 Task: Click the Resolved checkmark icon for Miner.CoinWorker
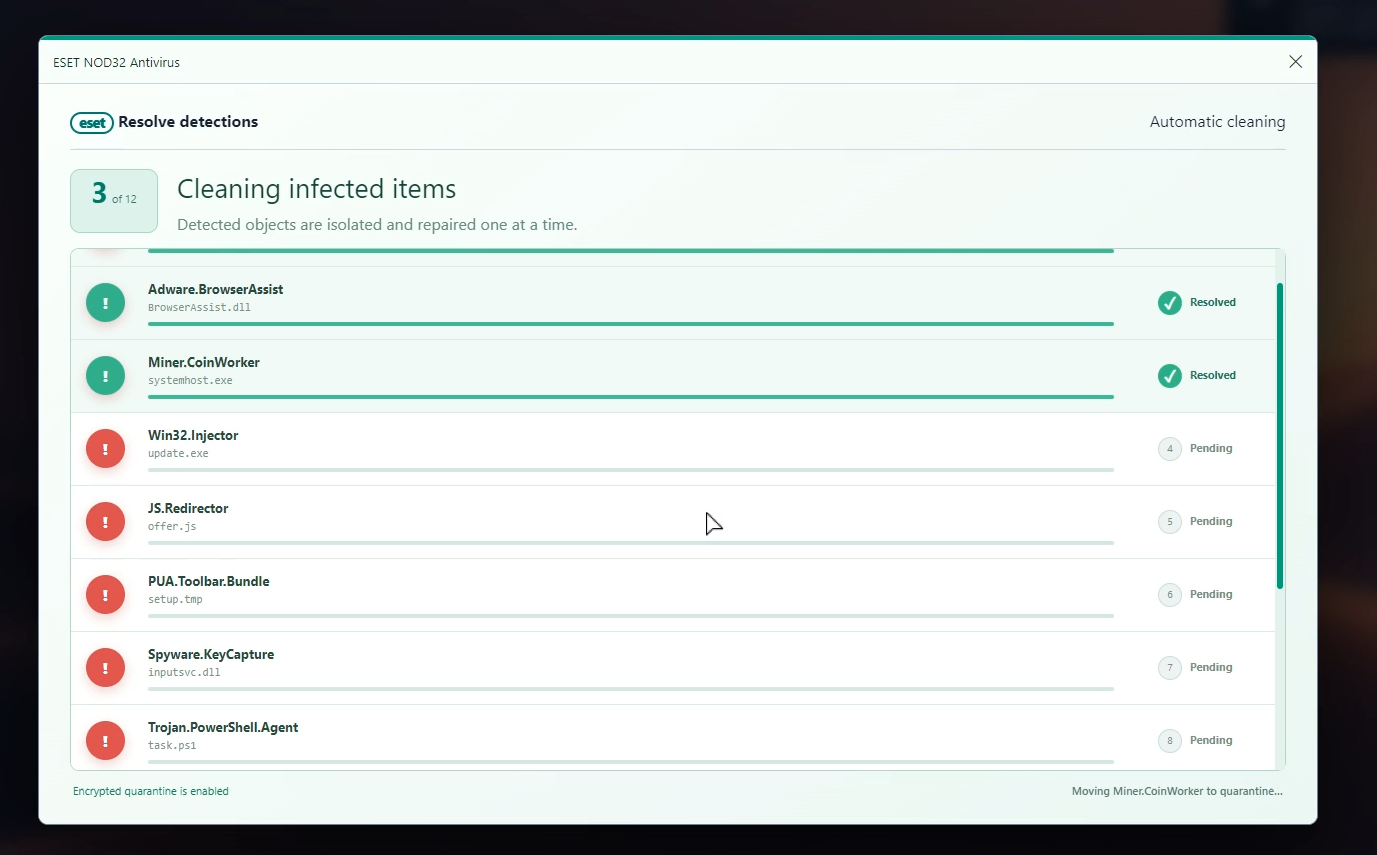(x=1170, y=376)
